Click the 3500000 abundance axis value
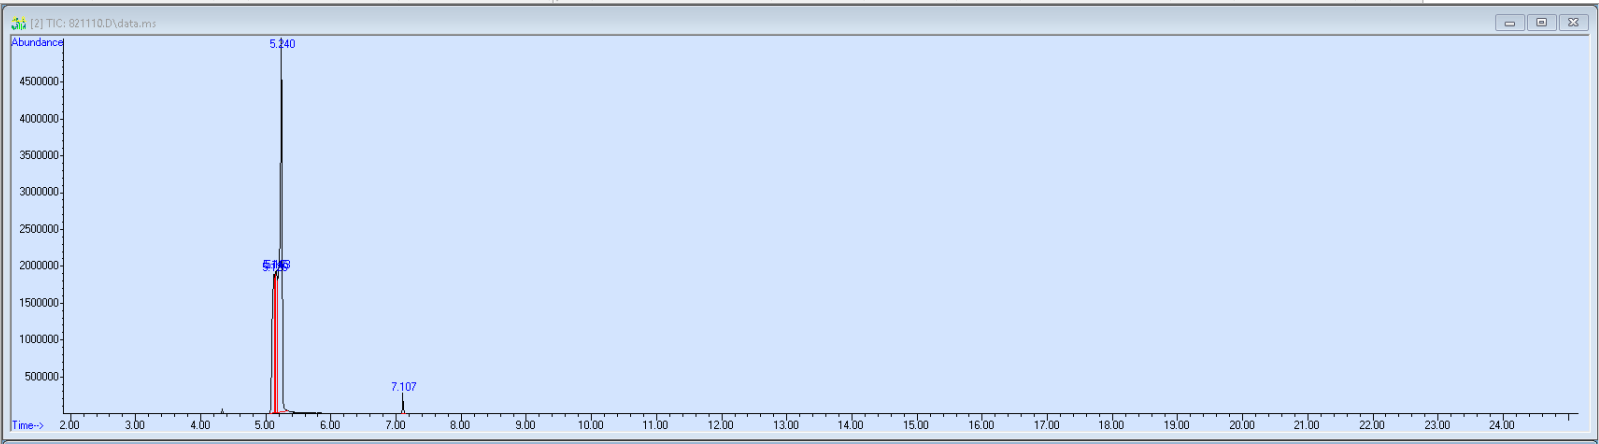 pos(39,155)
